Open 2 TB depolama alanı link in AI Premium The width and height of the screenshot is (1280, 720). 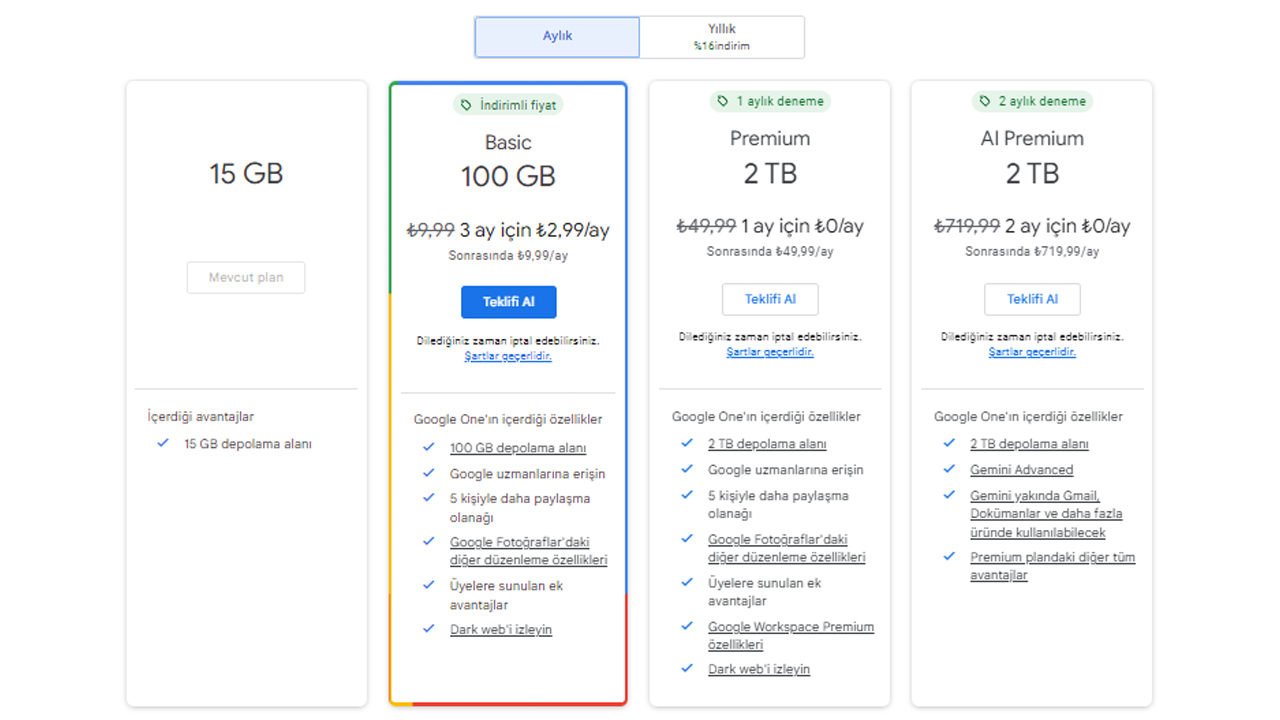(x=1029, y=444)
